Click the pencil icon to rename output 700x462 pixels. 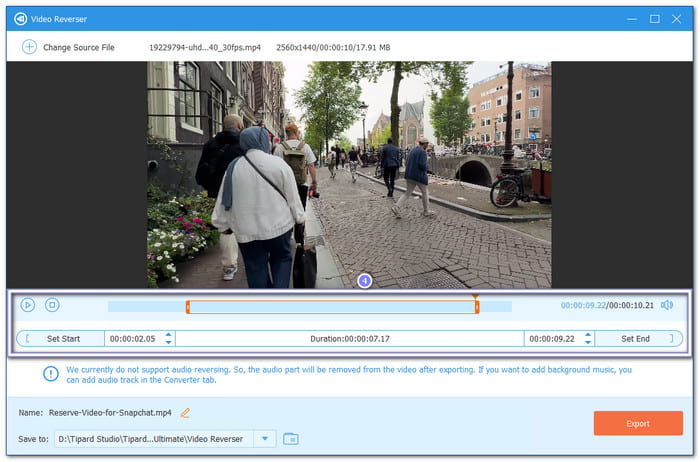point(185,413)
